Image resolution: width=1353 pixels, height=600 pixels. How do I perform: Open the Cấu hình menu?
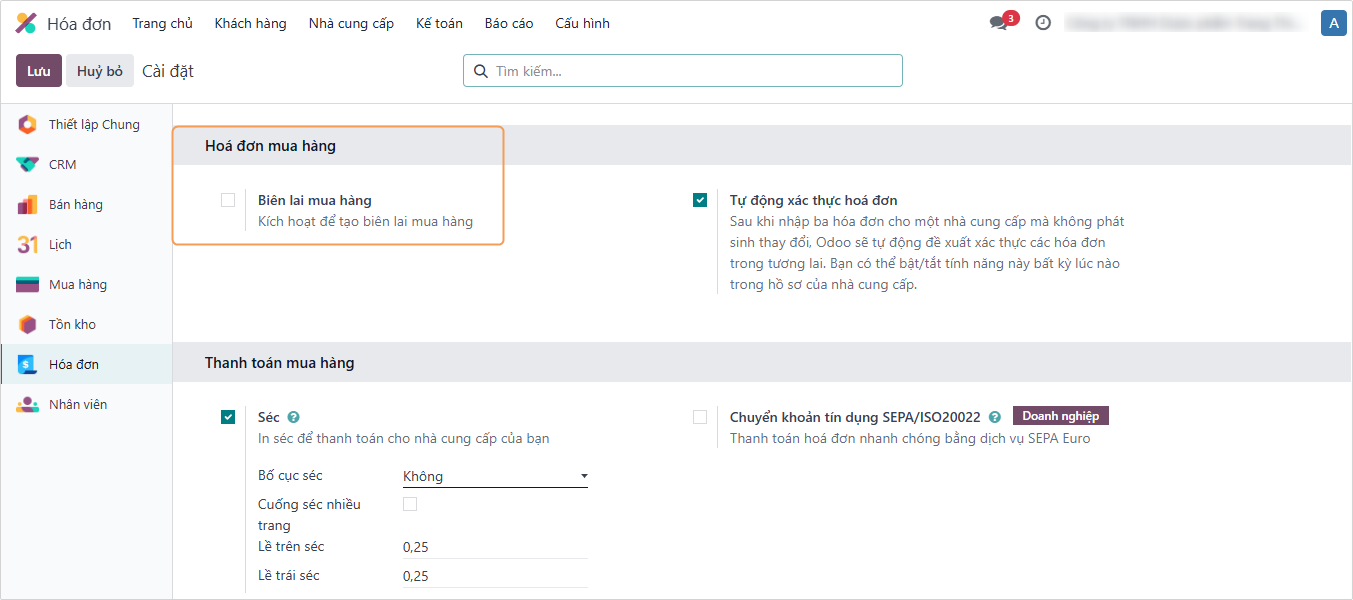[x=582, y=23]
